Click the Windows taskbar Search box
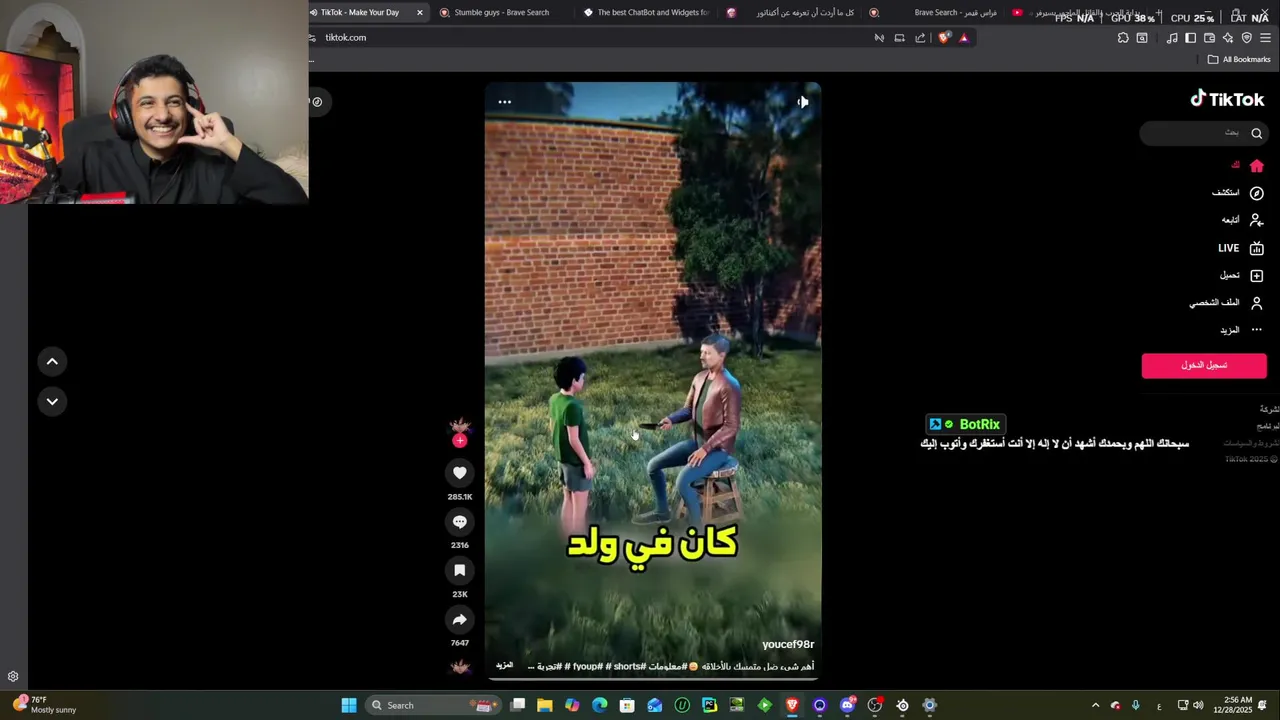 [434, 705]
